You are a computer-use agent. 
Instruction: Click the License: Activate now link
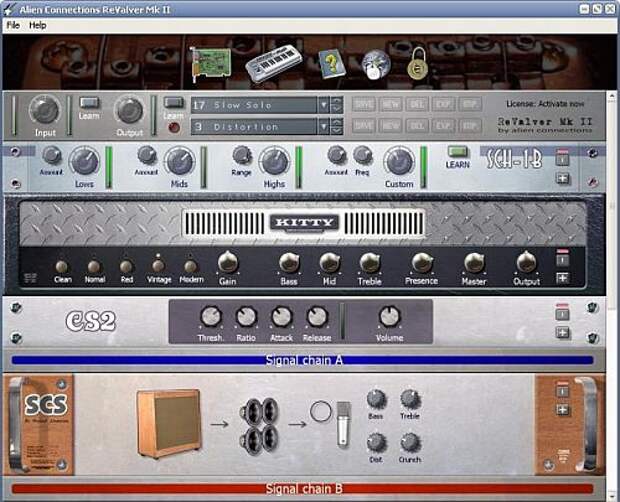pos(545,104)
